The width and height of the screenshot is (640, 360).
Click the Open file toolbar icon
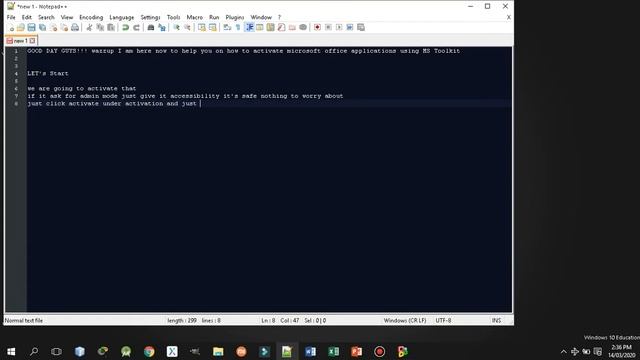pos(21,27)
